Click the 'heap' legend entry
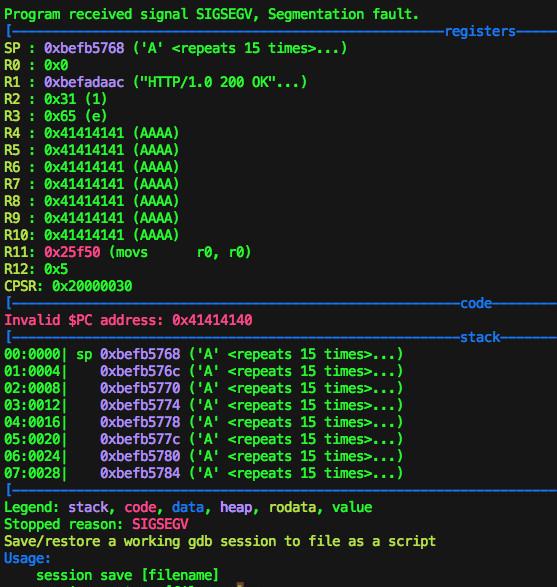557x587 pixels. [x=236, y=507]
